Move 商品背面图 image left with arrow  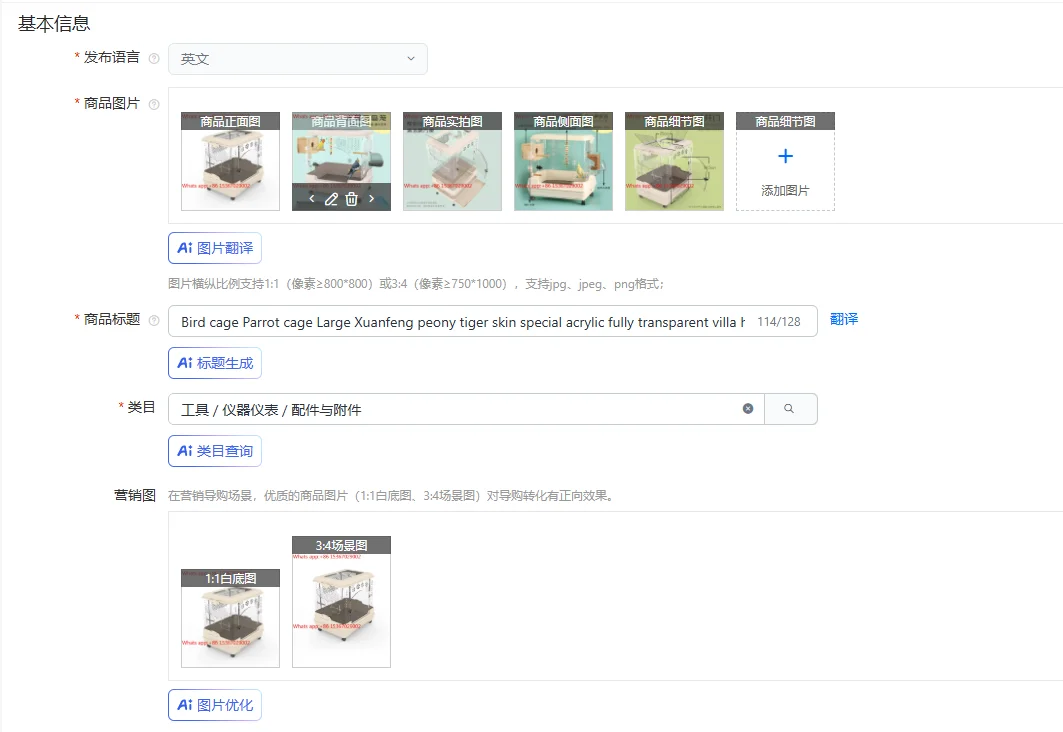pyautogui.click(x=312, y=199)
